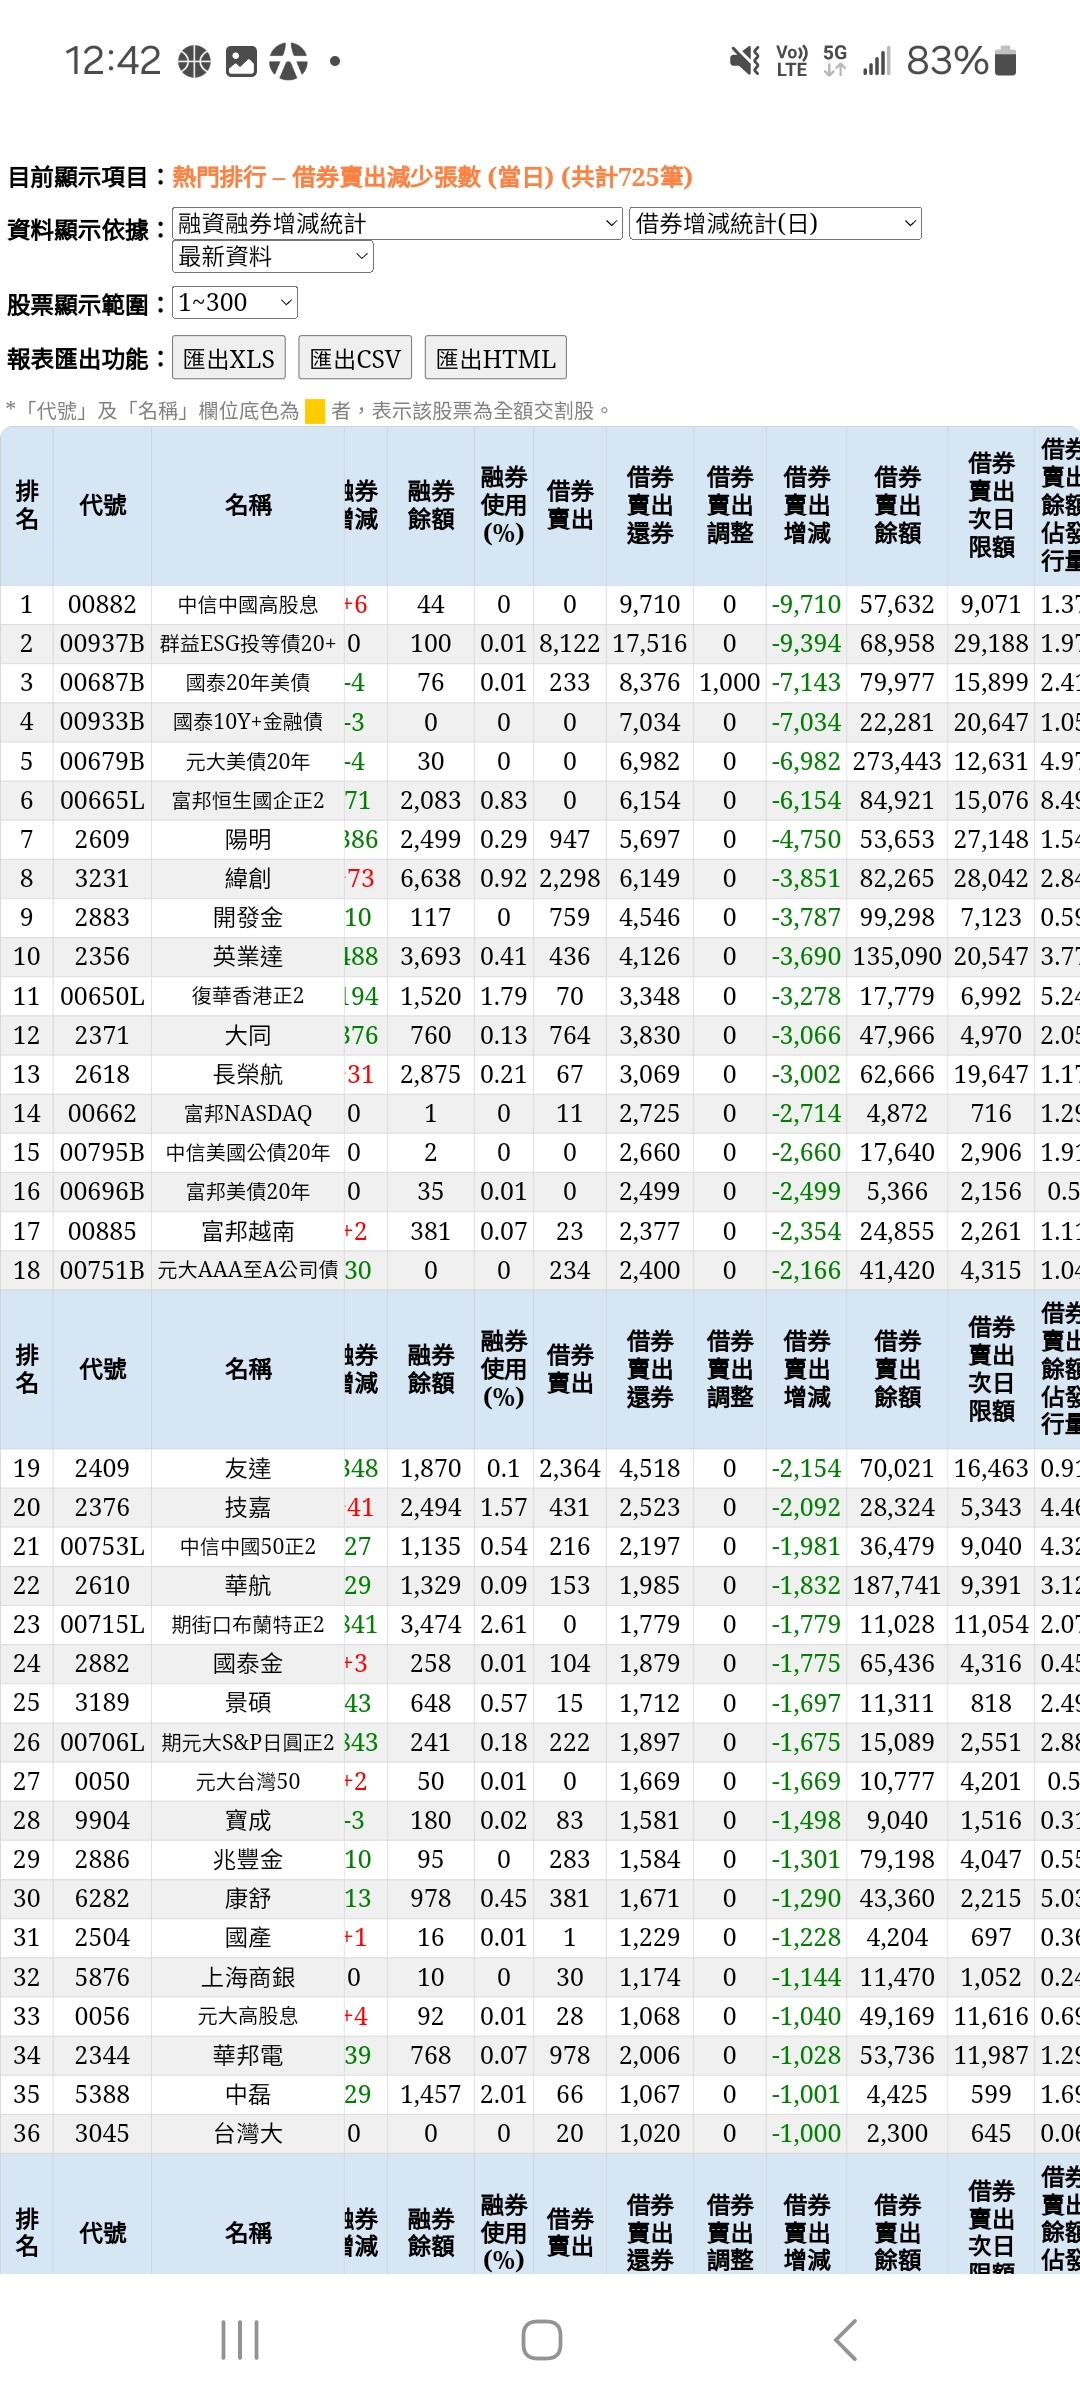Open stock 台灣大 link
The width and height of the screenshot is (1080, 2400).
[x=248, y=2134]
